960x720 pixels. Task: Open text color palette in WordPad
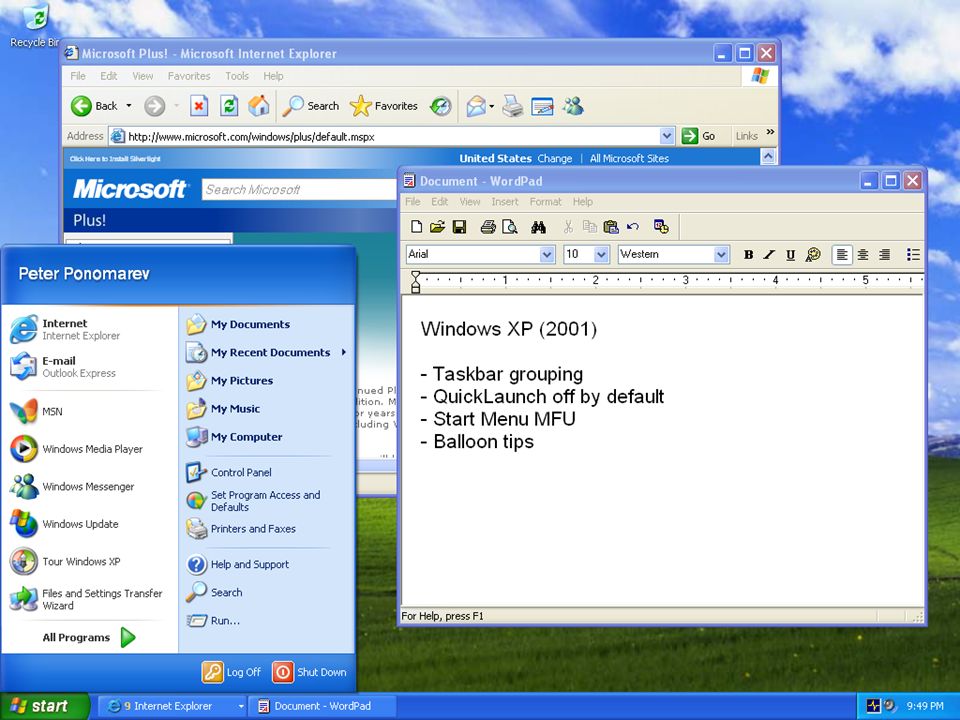pyautogui.click(x=812, y=255)
